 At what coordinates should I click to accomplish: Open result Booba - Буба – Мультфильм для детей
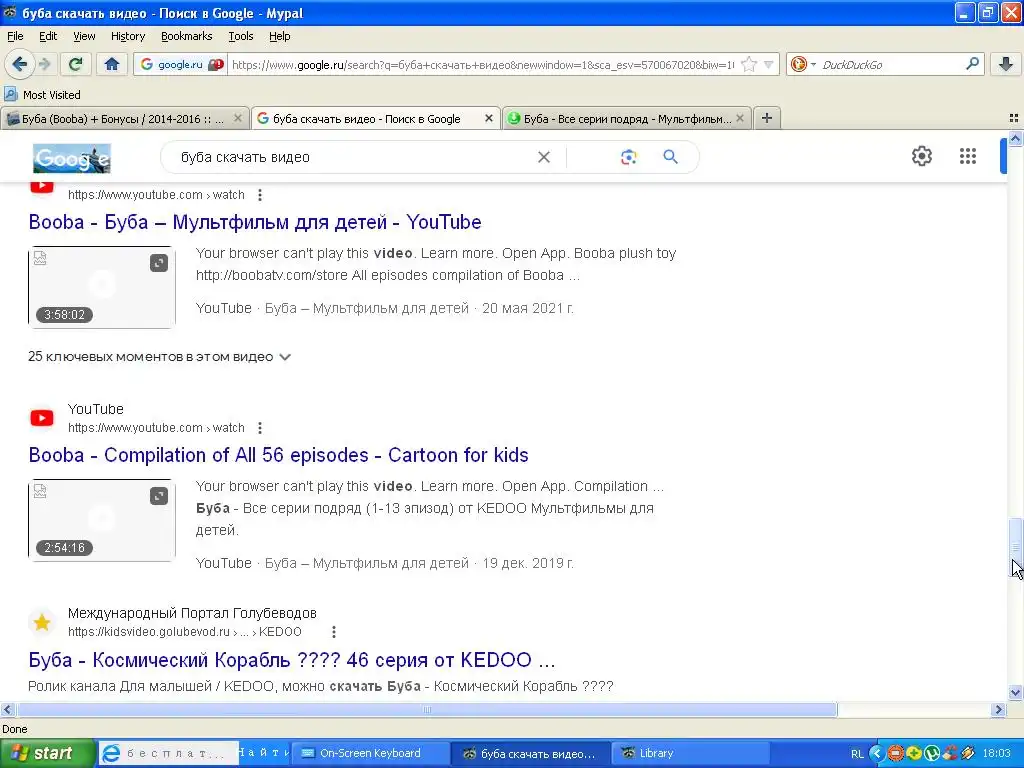pyautogui.click(x=255, y=222)
